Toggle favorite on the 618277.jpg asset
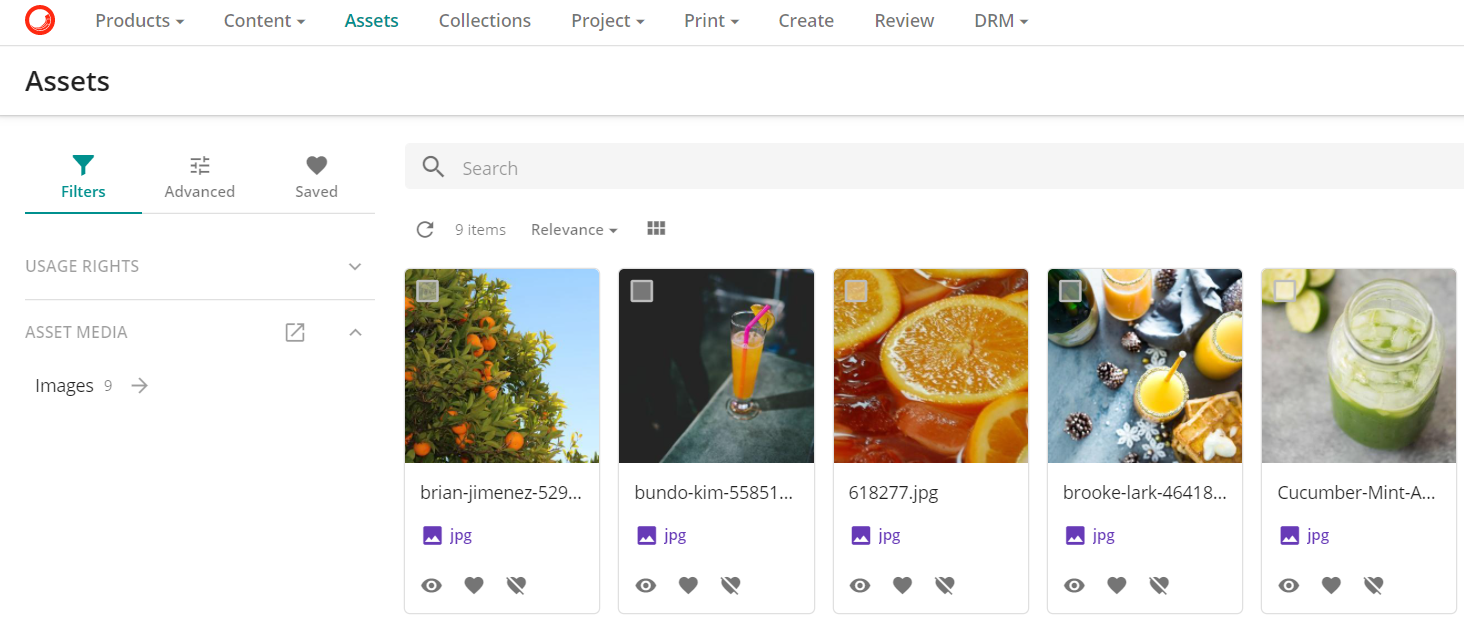The width and height of the screenshot is (1464, 626). tap(902, 585)
